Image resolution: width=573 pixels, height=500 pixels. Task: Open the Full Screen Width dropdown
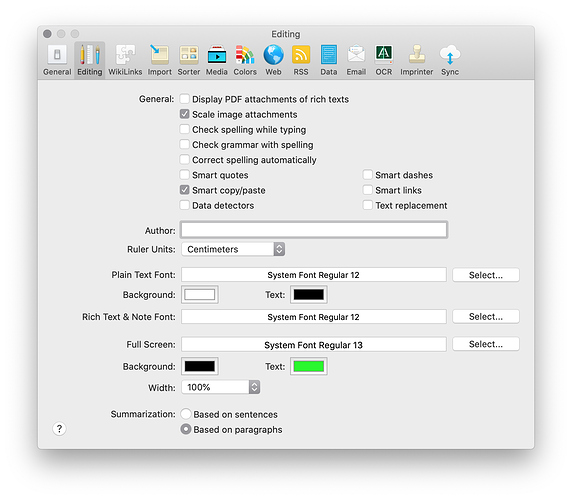pos(220,387)
